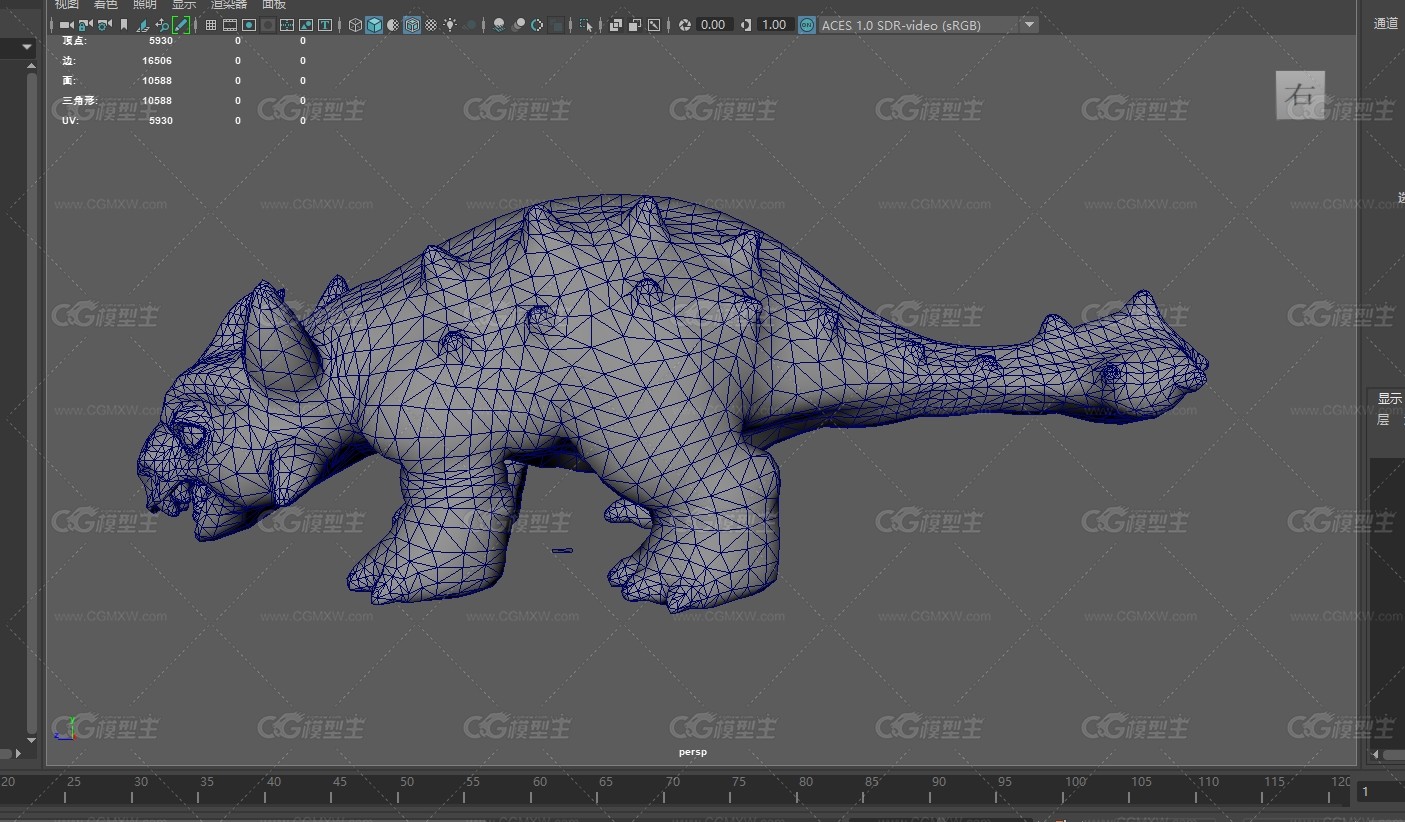1405x822 pixels.
Task: Open the ACES 1.0 SDR-video view transform dropdown
Action: pos(928,25)
